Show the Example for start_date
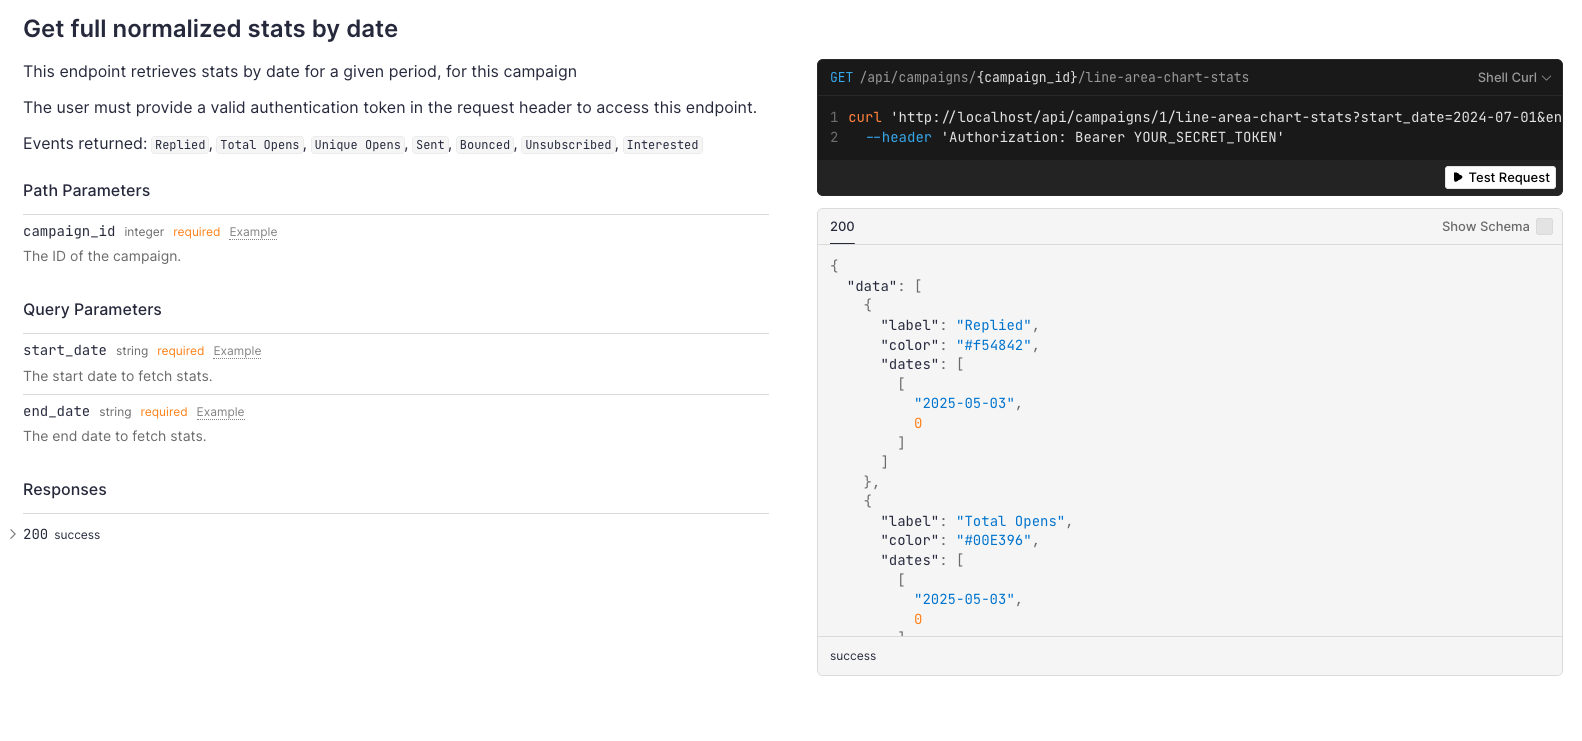Viewport: 1582px width, 741px height. click(x=237, y=351)
